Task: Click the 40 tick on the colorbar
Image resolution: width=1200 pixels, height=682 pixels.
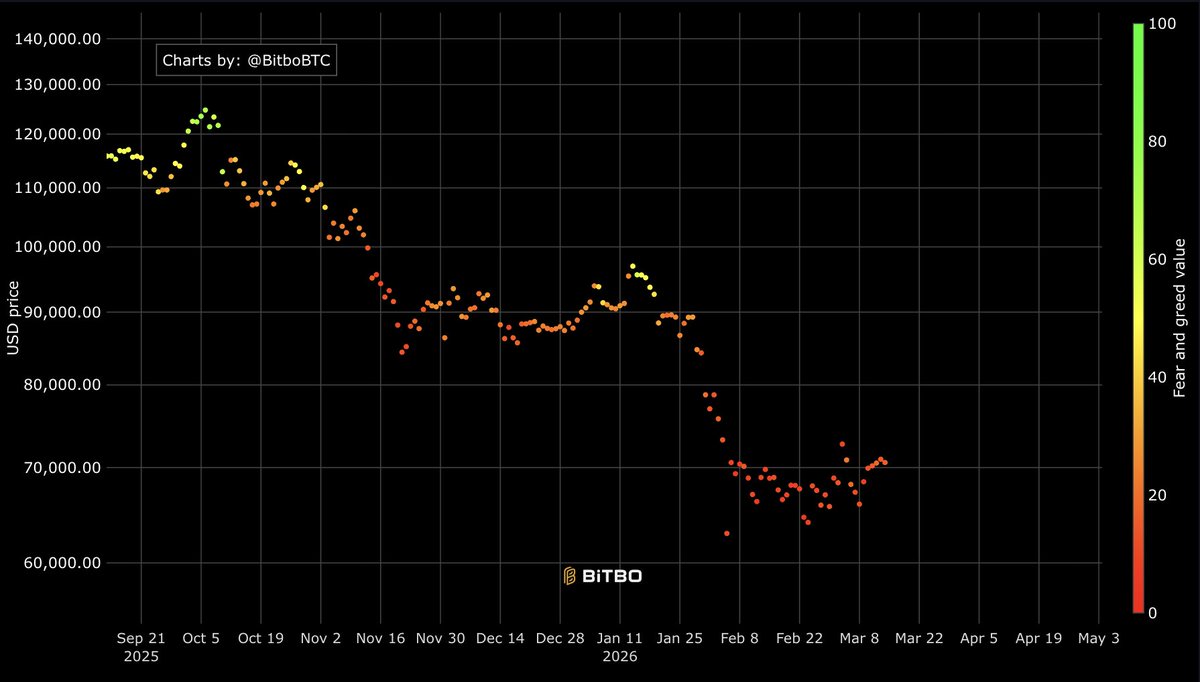Action: coord(1159,377)
